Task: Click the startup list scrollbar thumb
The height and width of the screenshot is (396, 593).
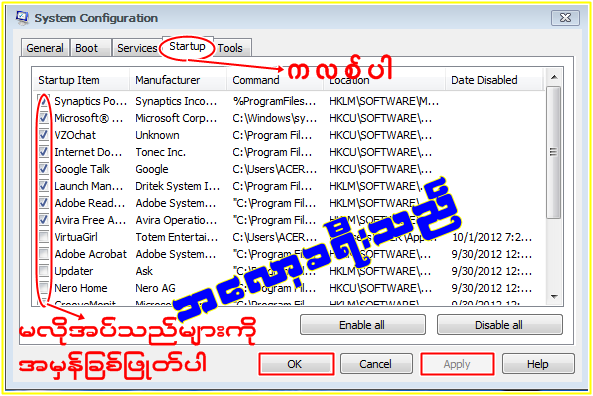Action: click(x=554, y=152)
